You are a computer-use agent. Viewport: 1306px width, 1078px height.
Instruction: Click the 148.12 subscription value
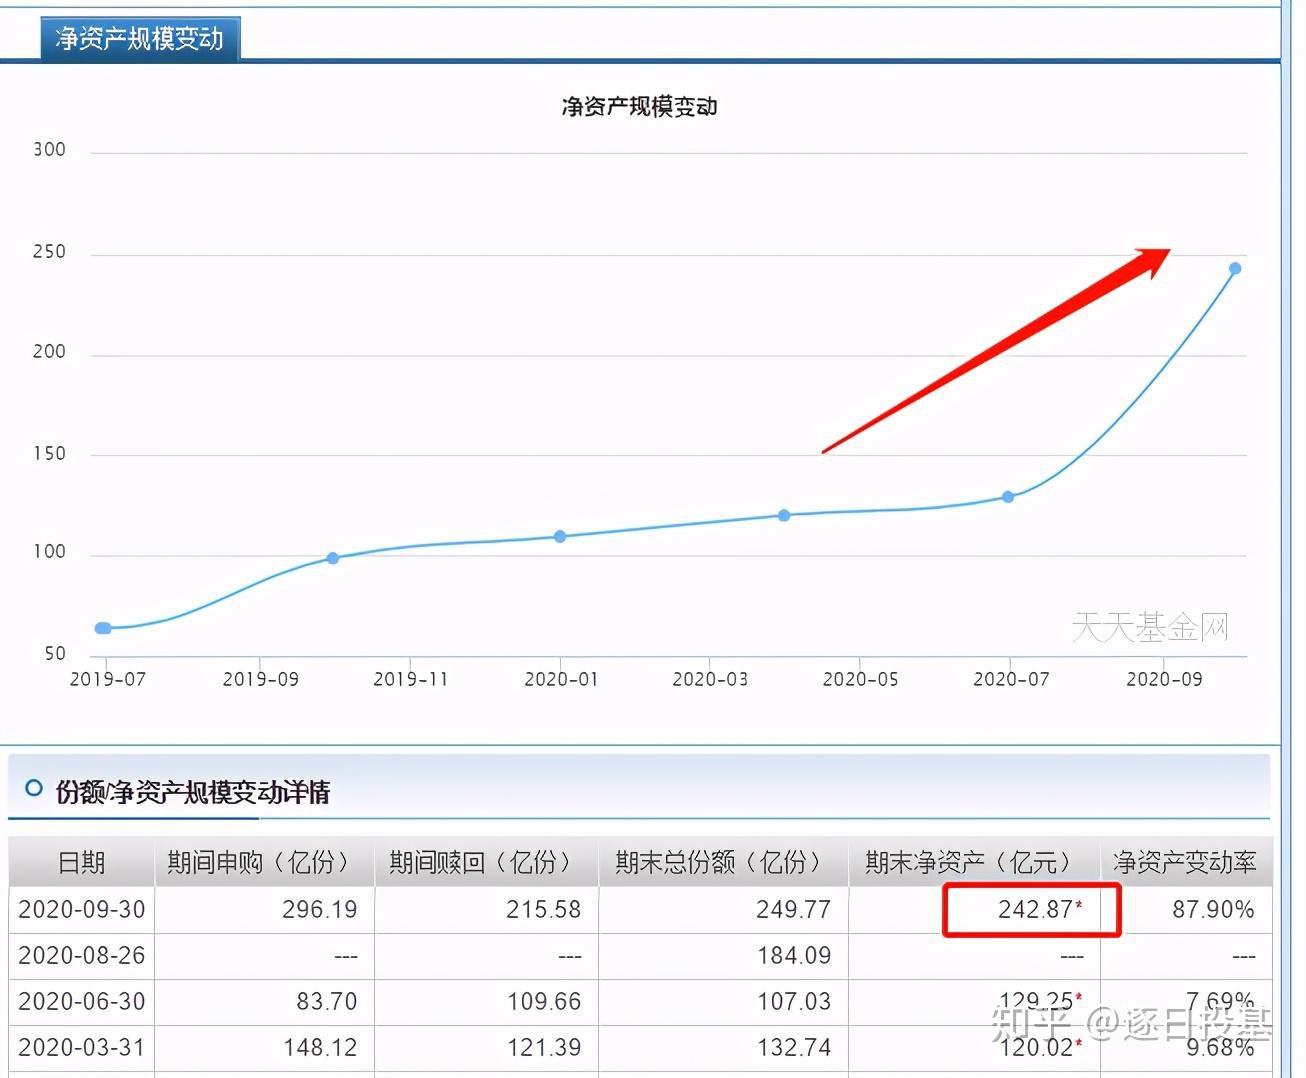pos(320,1048)
